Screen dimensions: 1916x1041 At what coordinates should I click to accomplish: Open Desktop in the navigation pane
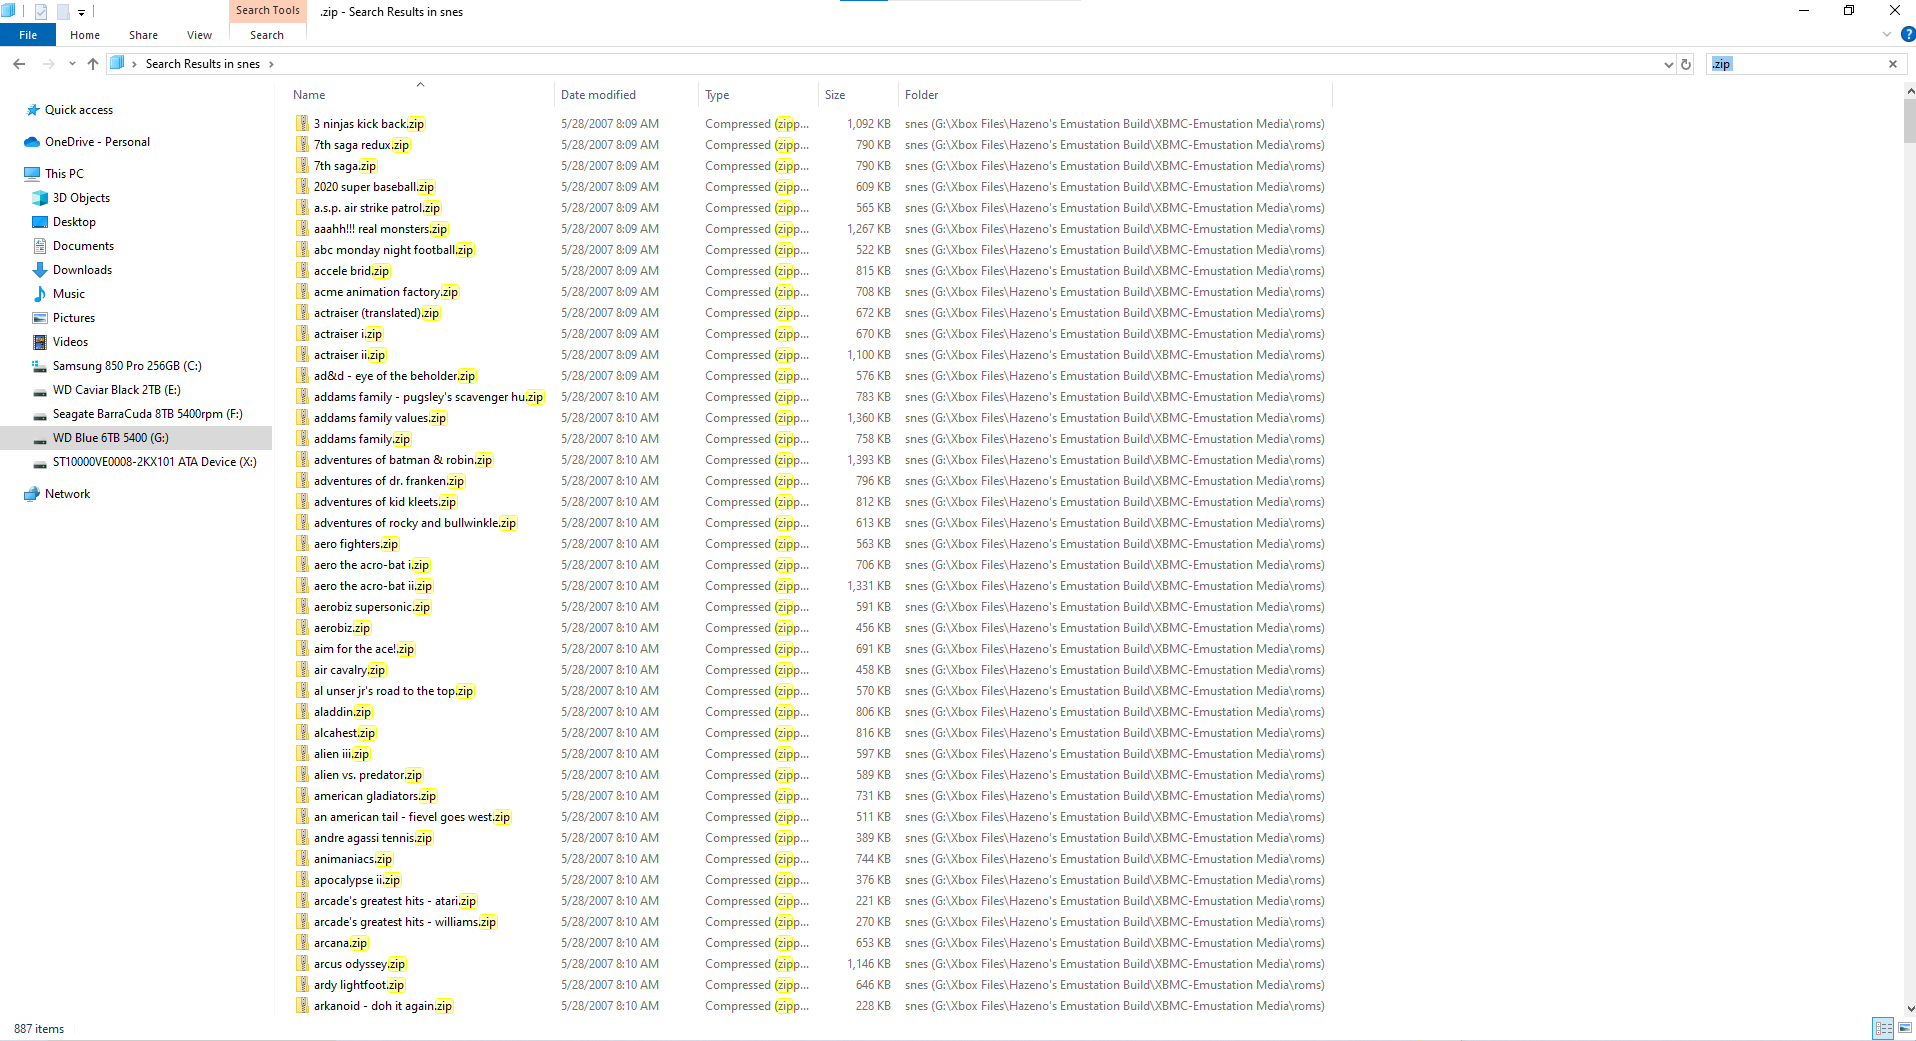[x=74, y=222]
